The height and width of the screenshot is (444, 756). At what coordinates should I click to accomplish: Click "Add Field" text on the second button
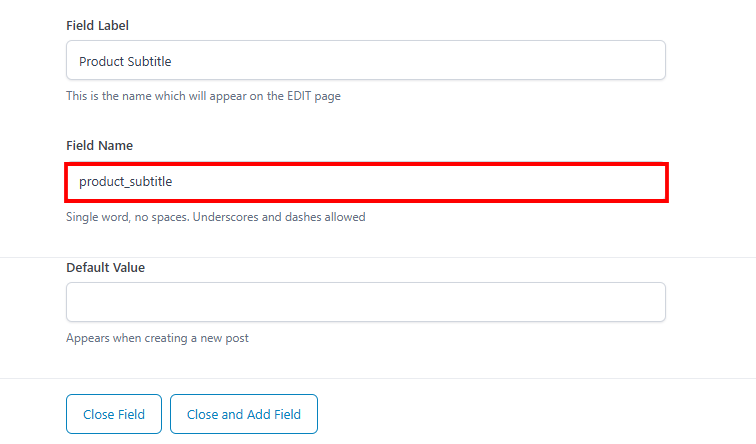[x=274, y=414]
